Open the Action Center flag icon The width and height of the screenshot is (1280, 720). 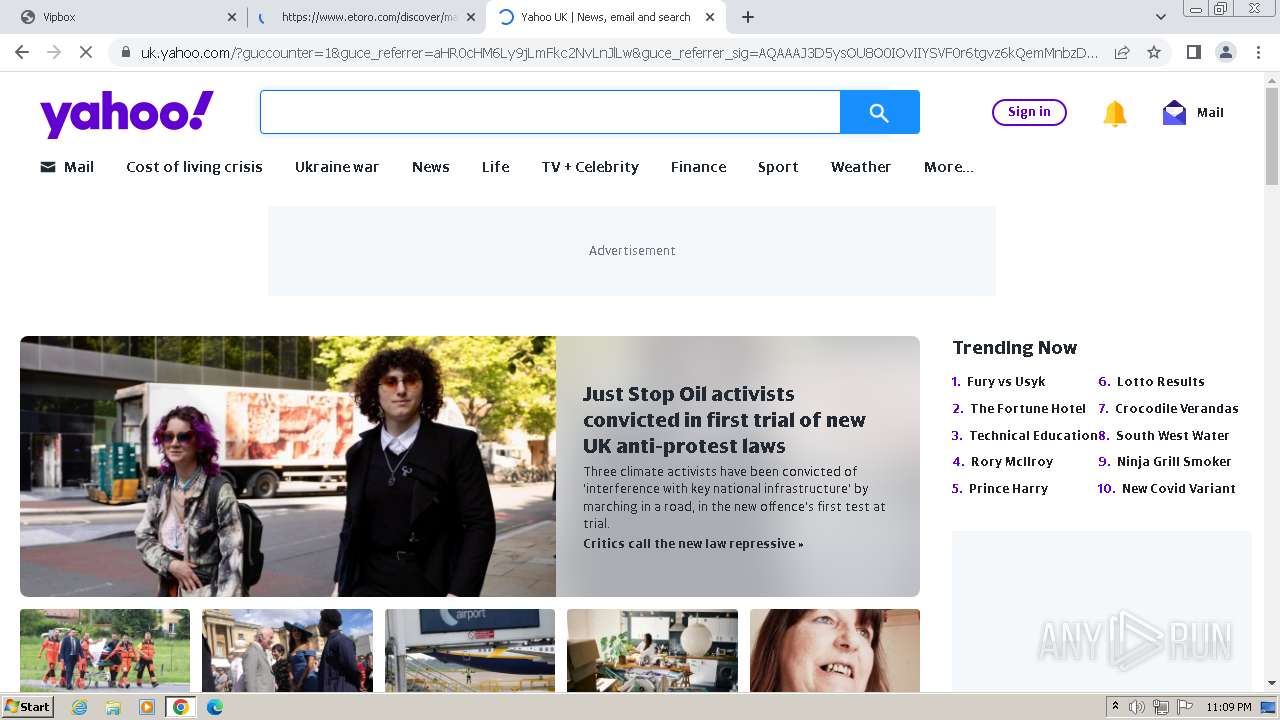[x=1185, y=707]
